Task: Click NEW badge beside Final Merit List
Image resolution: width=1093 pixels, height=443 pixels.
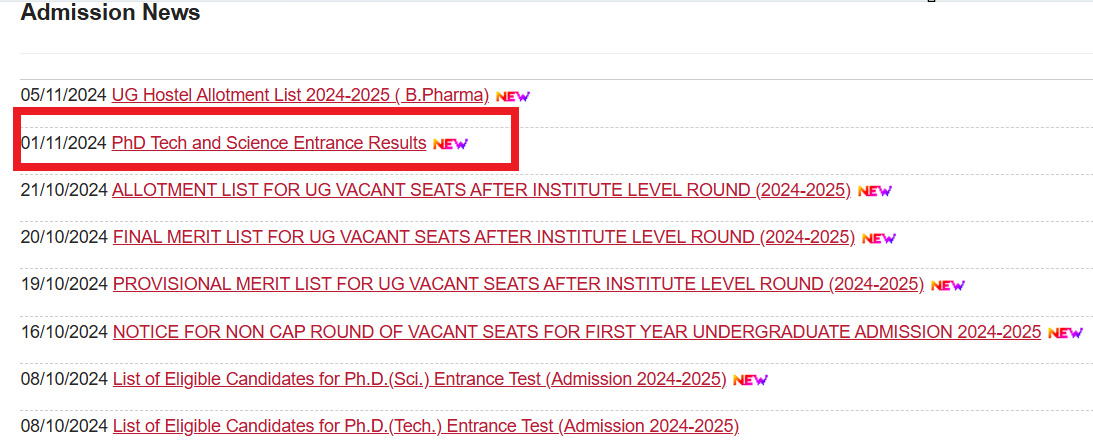Action: point(879,238)
